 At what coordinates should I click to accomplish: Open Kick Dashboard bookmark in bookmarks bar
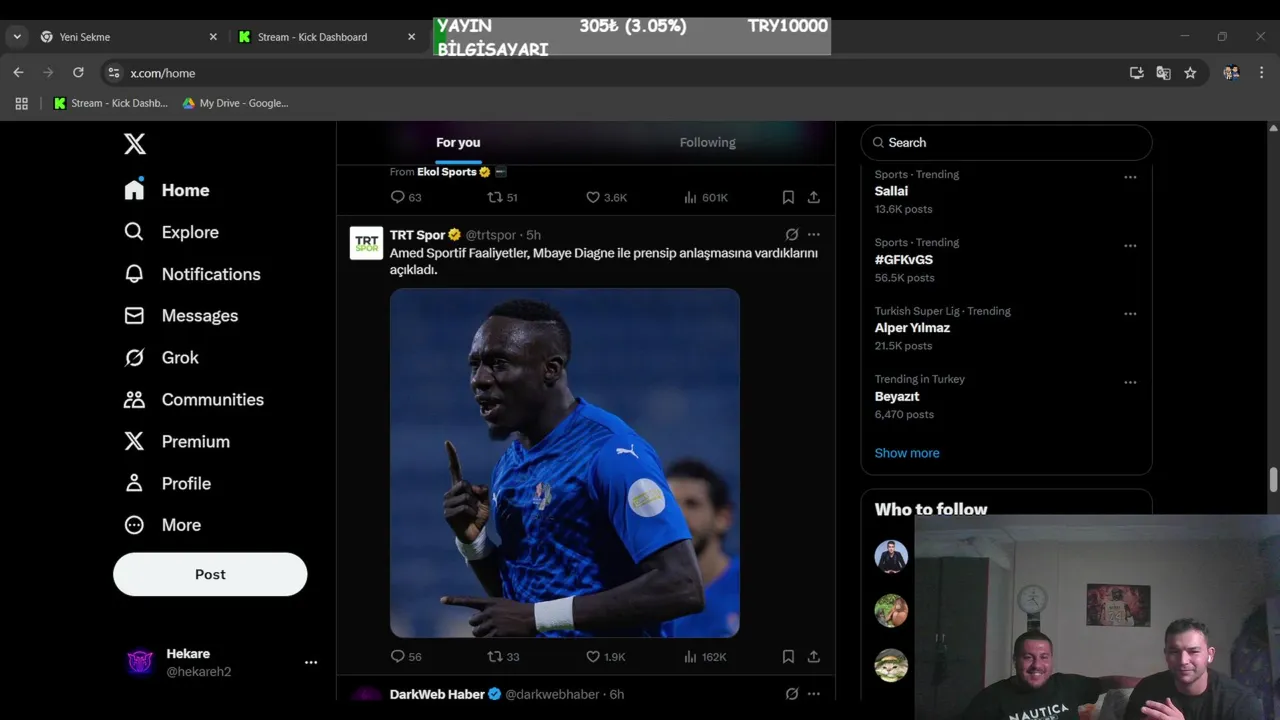[x=110, y=103]
